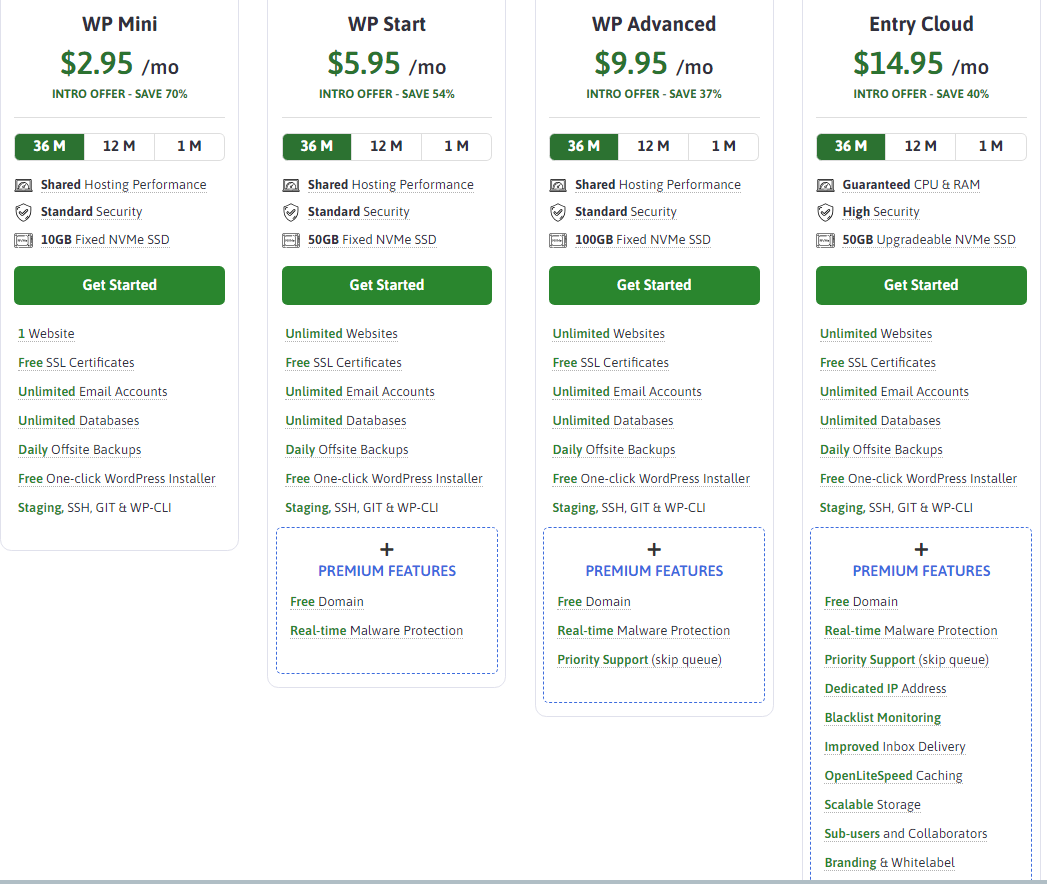Click Shared Hosting Performance in WP Mini
This screenshot has height=884, width=1047.
tap(124, 185)
